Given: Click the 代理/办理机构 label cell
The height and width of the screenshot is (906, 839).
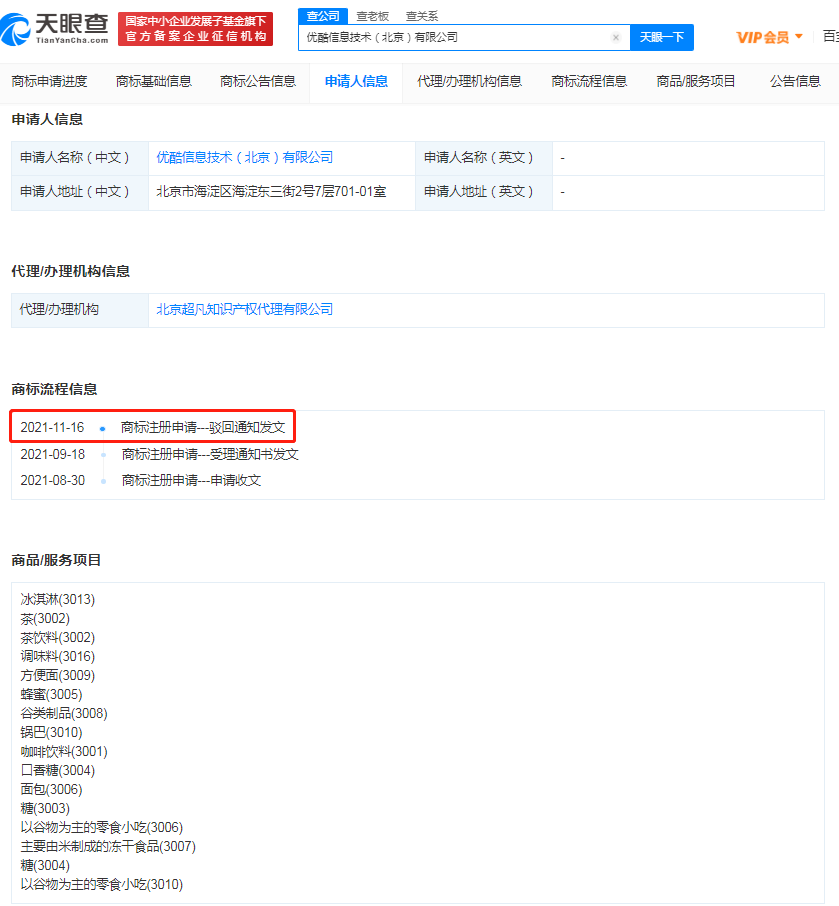Looking at the screenshot, I should tap(80, 310).
